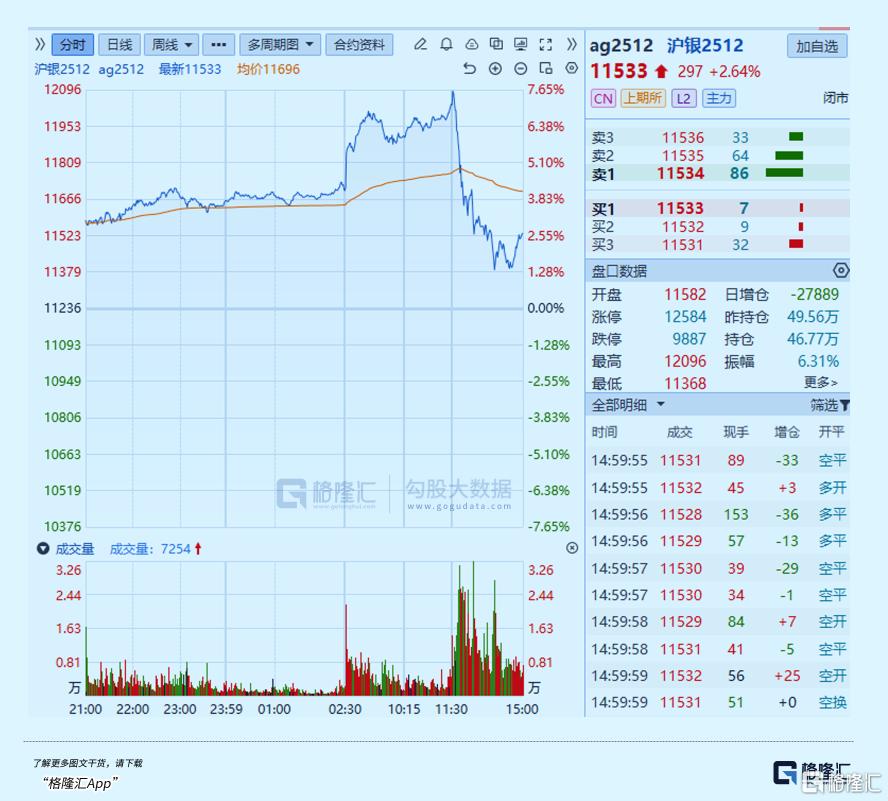
Task: Click the price change +2.64% text
Action: coord(735,72)
